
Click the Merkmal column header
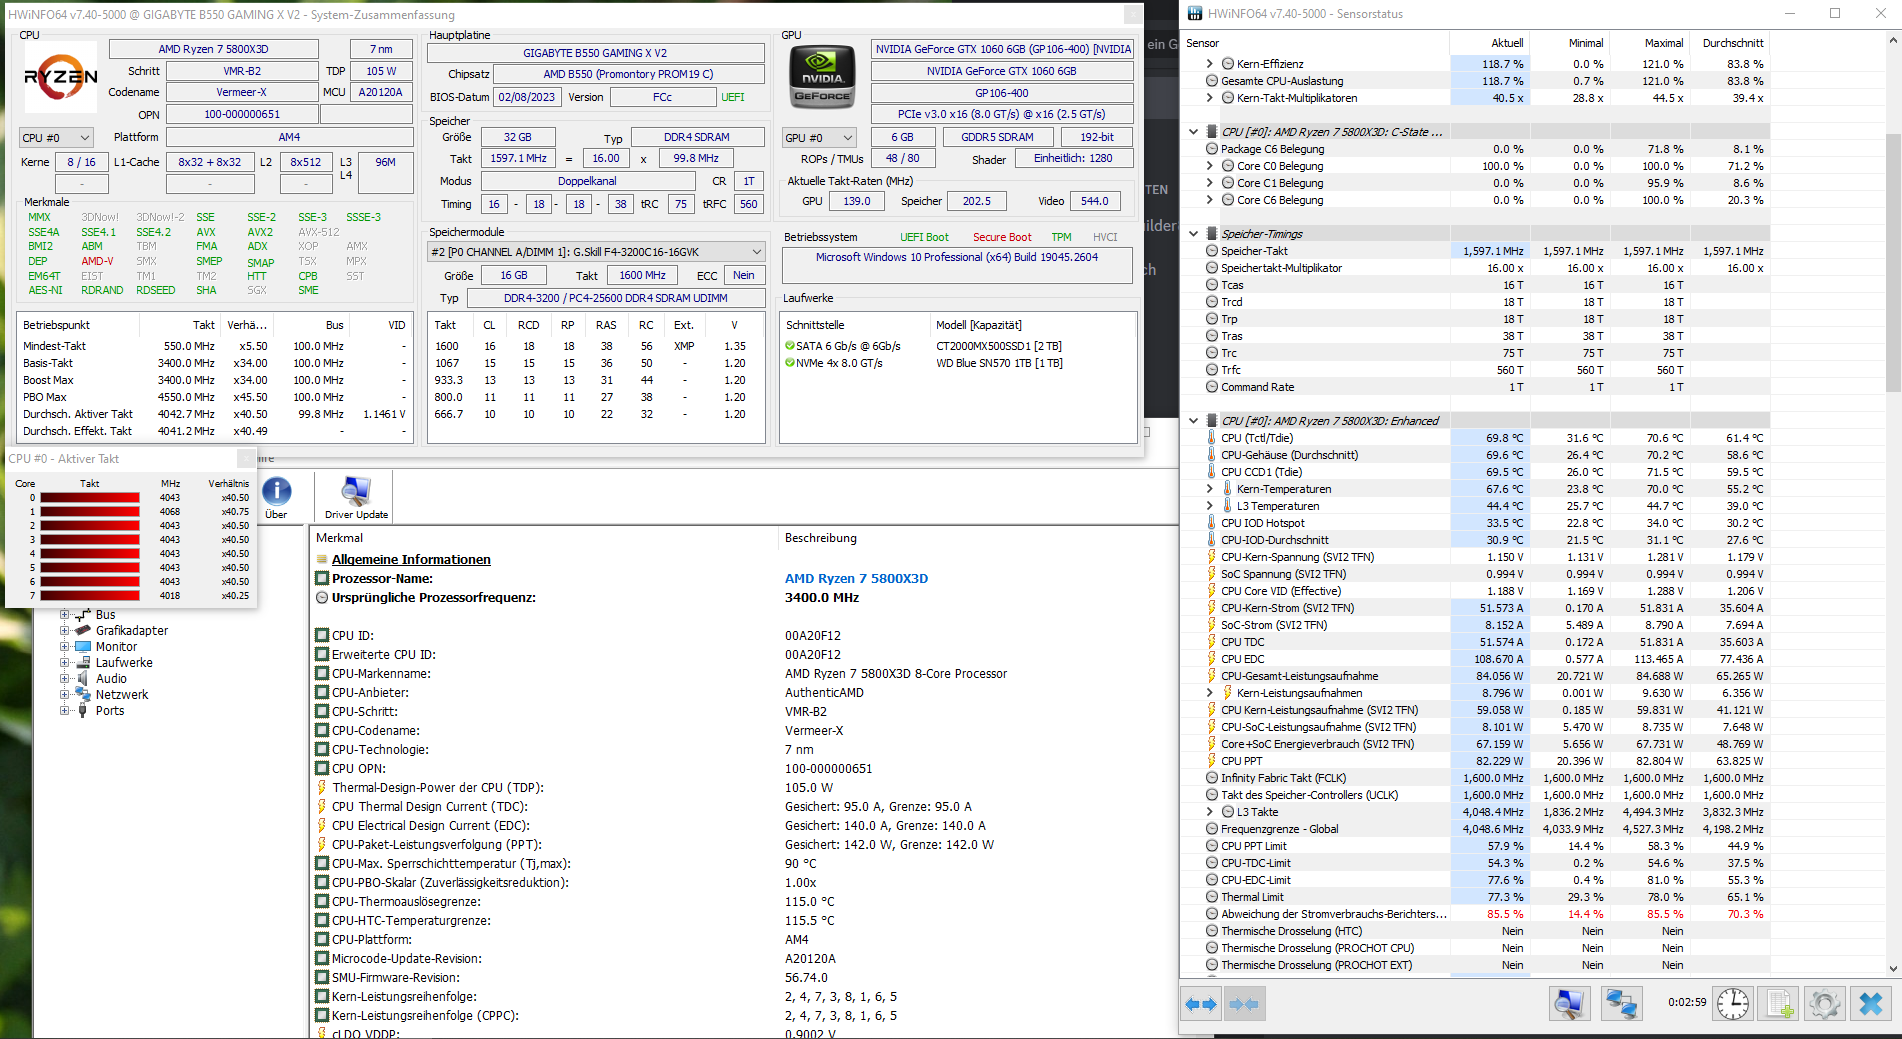pos(543,538)
